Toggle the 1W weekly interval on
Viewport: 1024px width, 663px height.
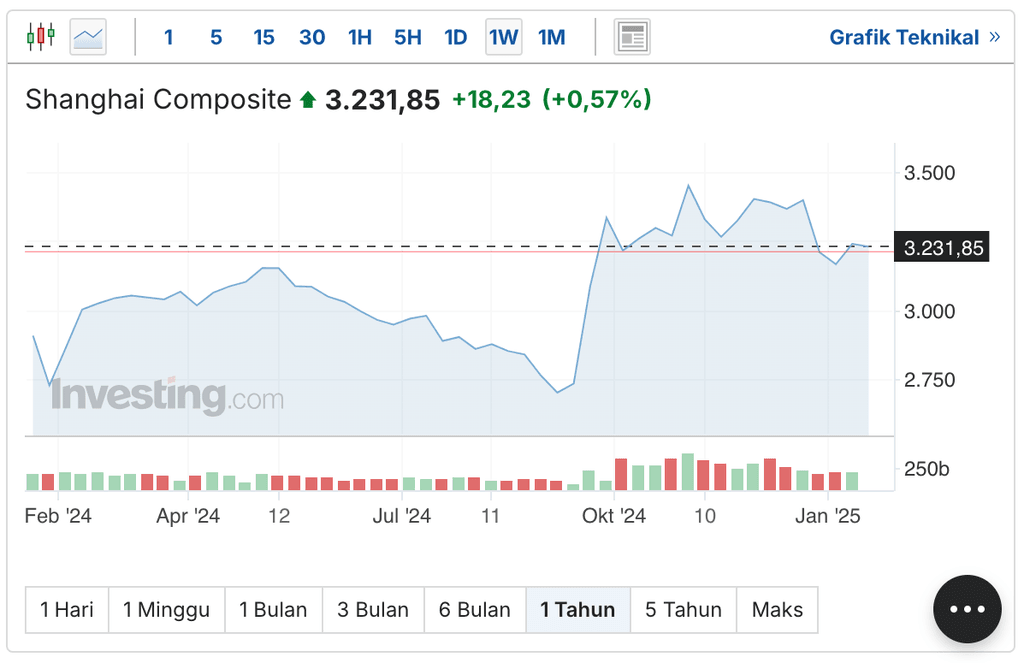(503, 37)
